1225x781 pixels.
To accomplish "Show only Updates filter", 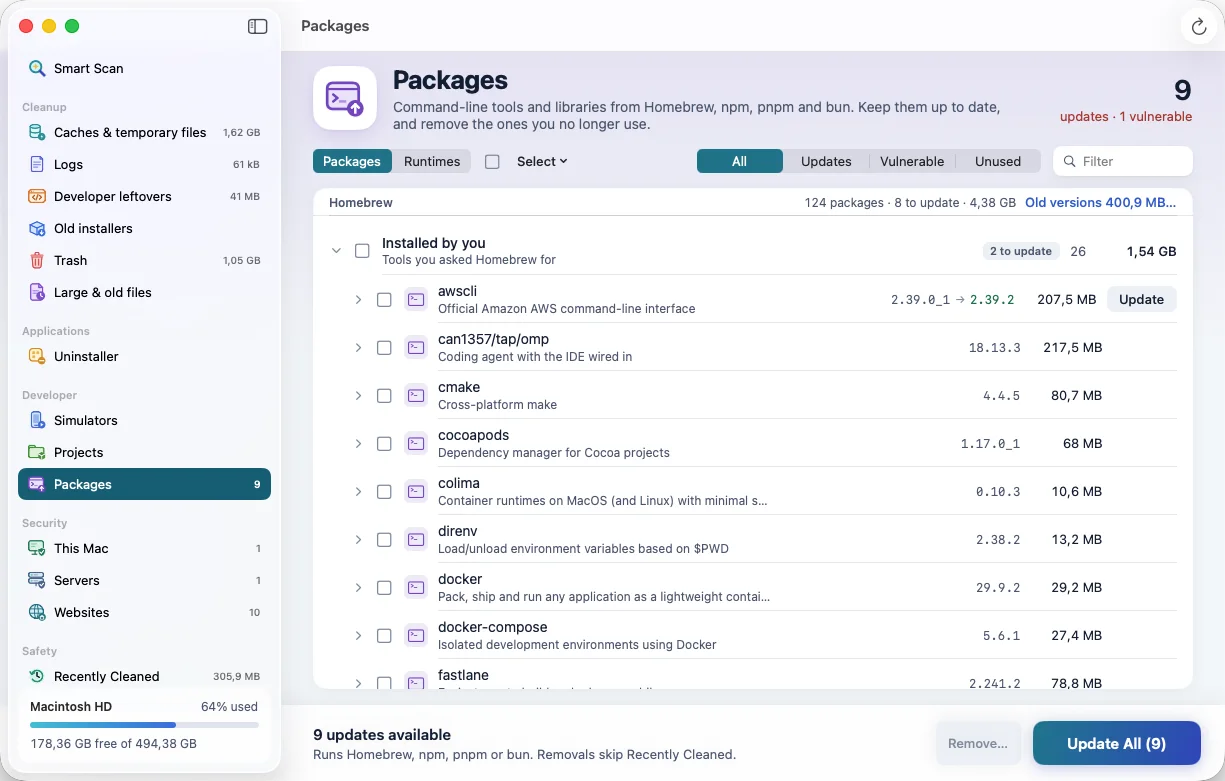I will pos(826,161).
